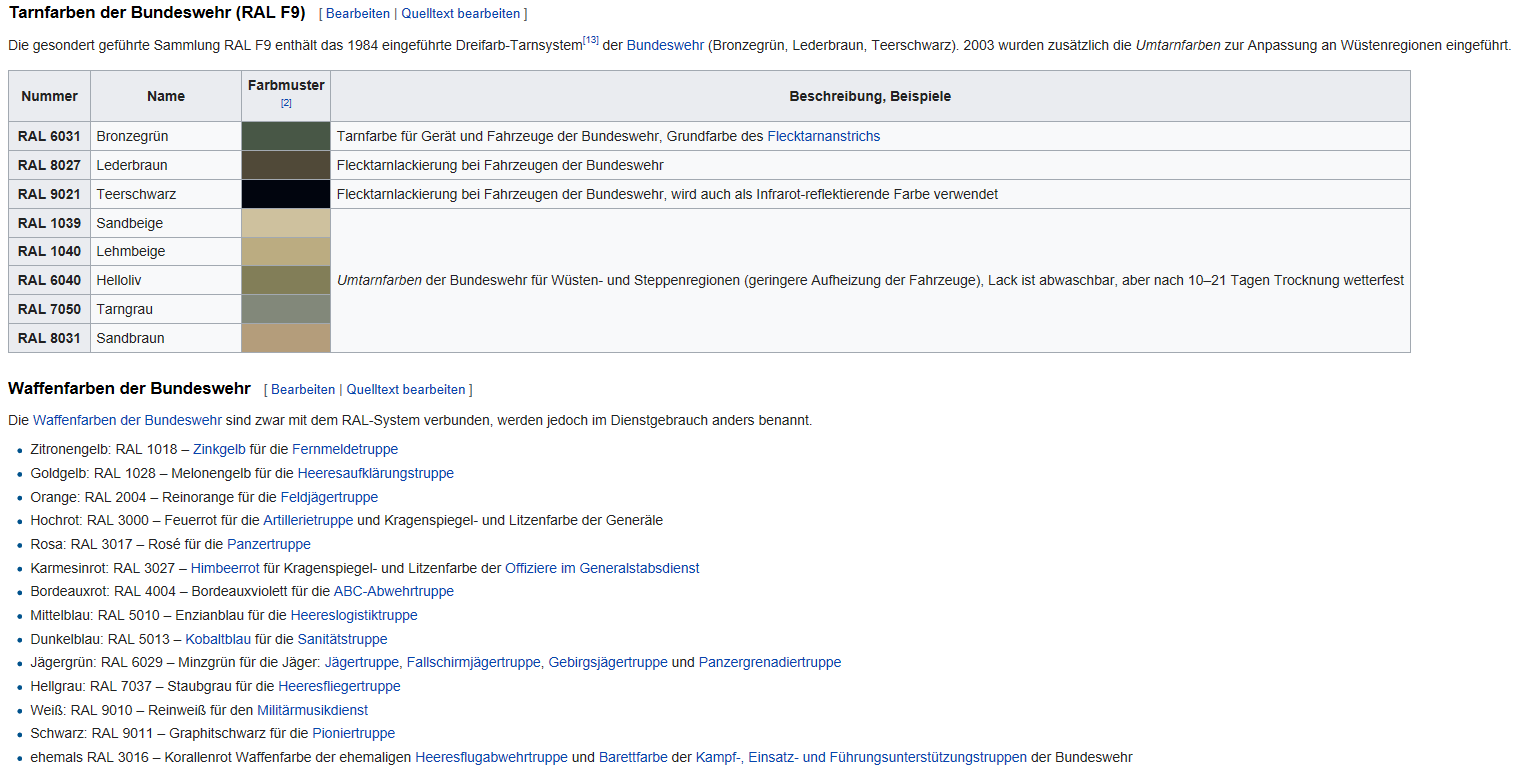The height and width of the screenshot is (781, 1516).
Task: Select the Sandbraun RAL 8031 color sample
Action: pos(285,338)
